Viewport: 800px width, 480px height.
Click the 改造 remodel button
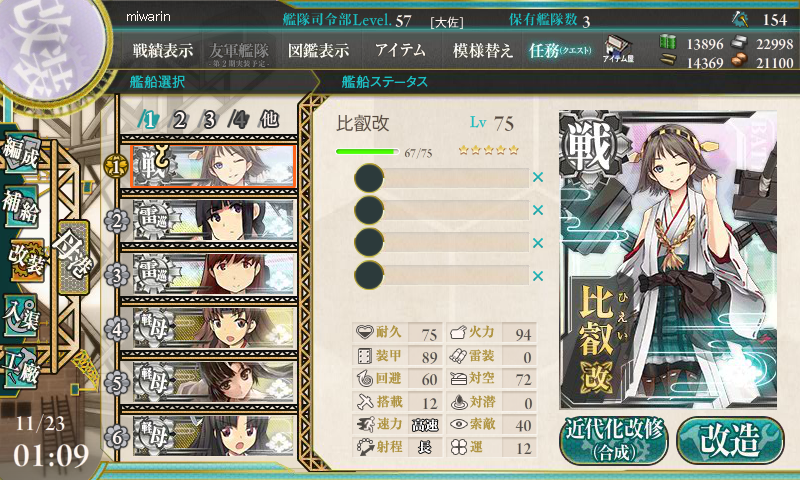tap(730, 440)
